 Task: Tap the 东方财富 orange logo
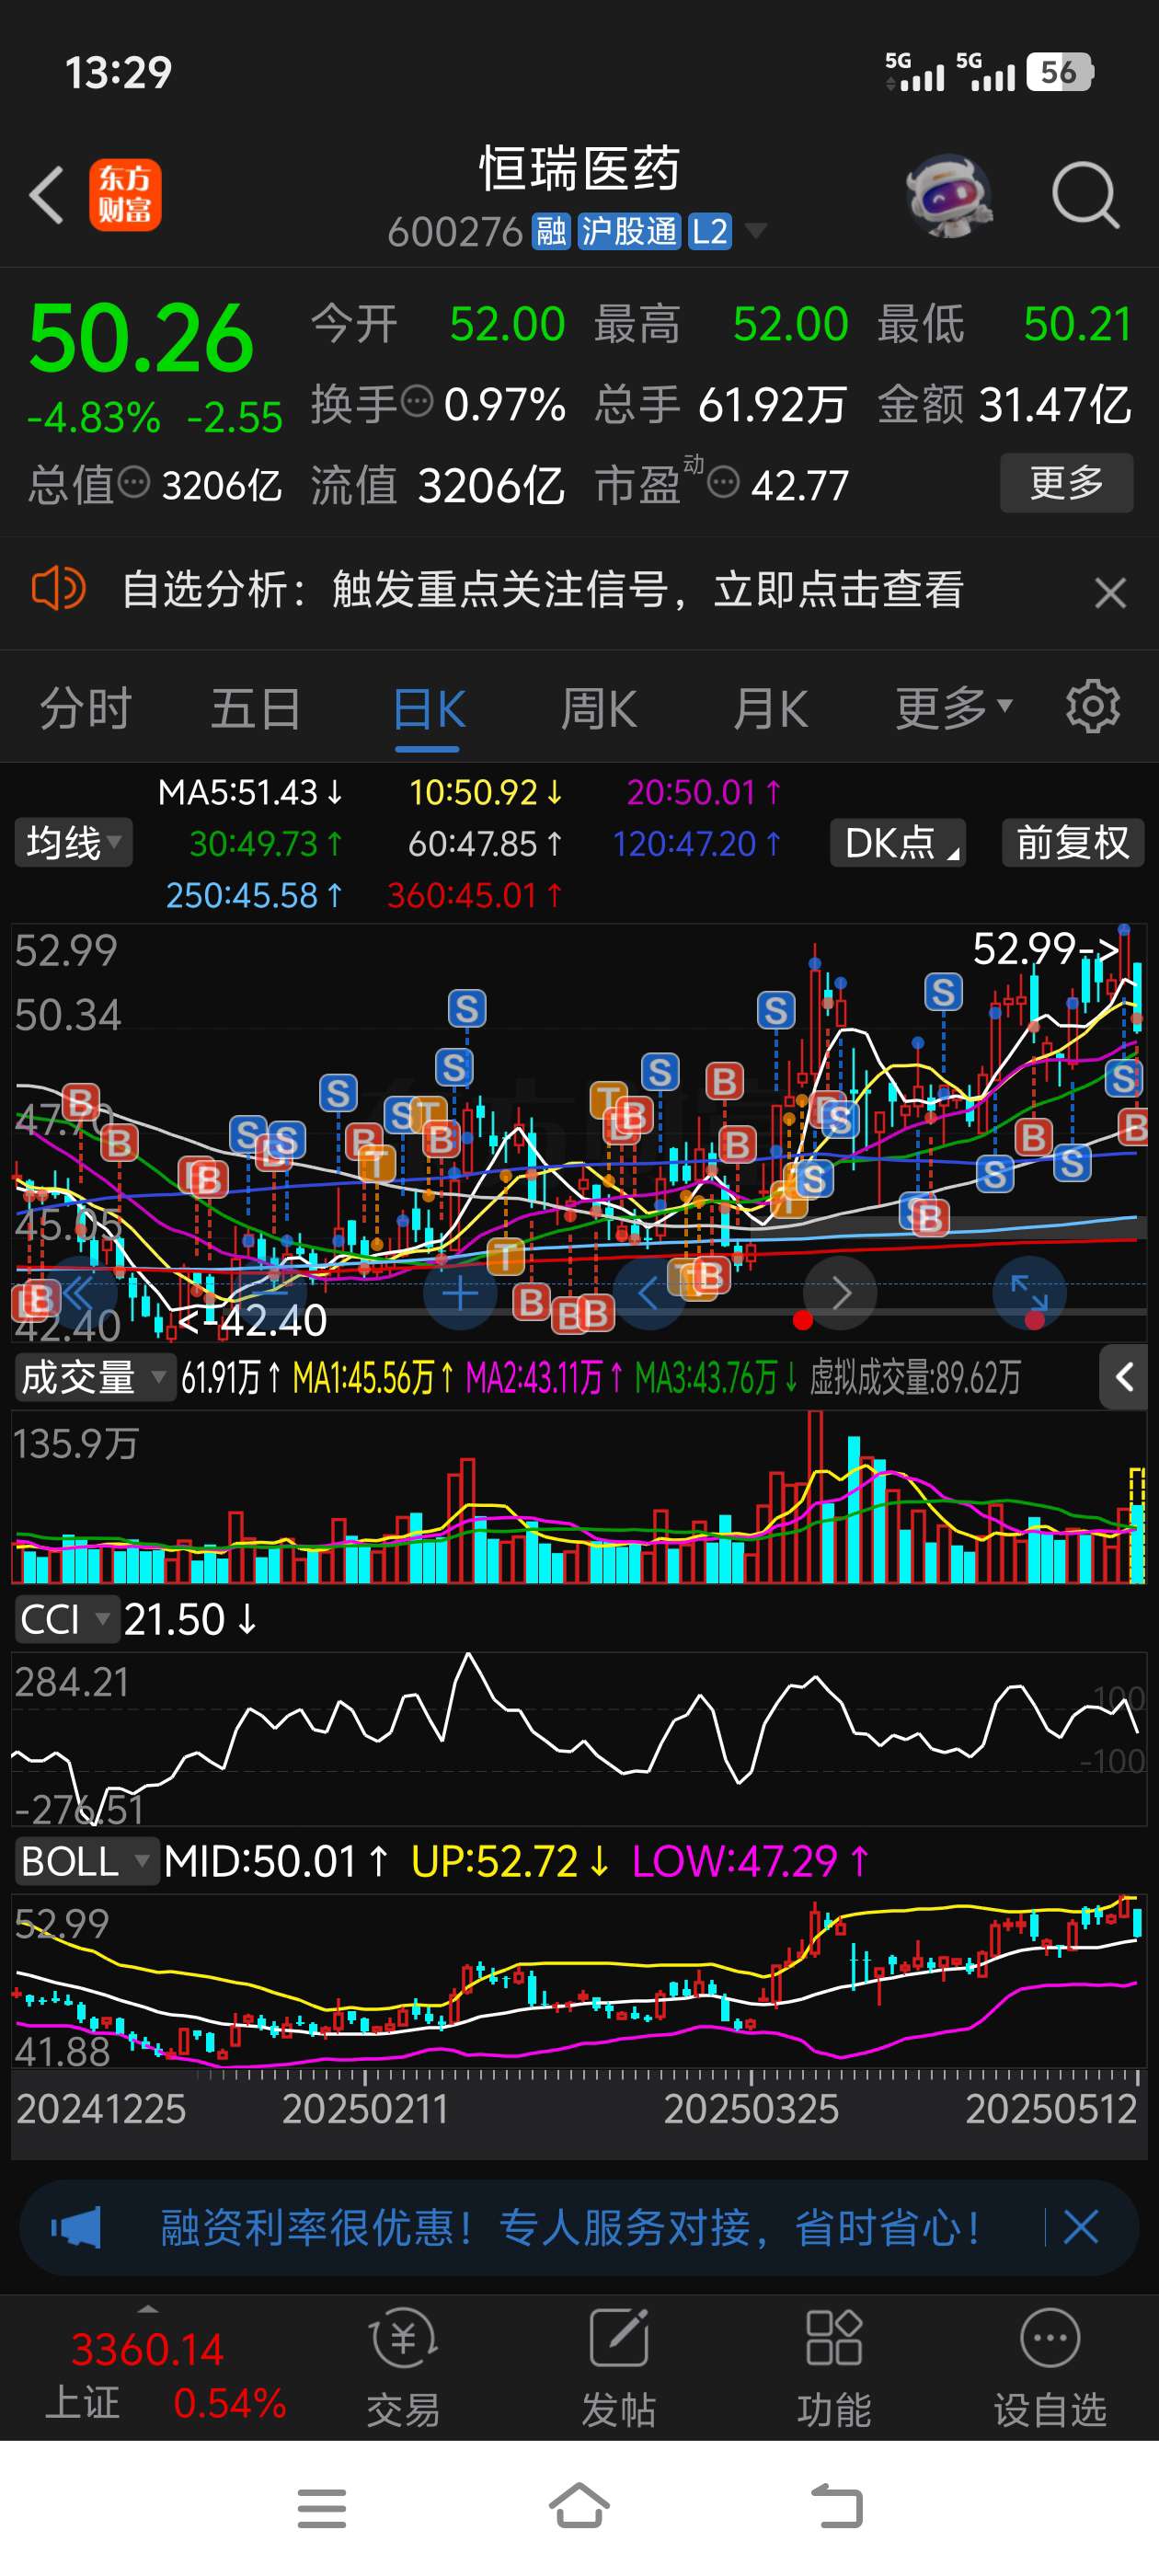(x=125, y=195)
